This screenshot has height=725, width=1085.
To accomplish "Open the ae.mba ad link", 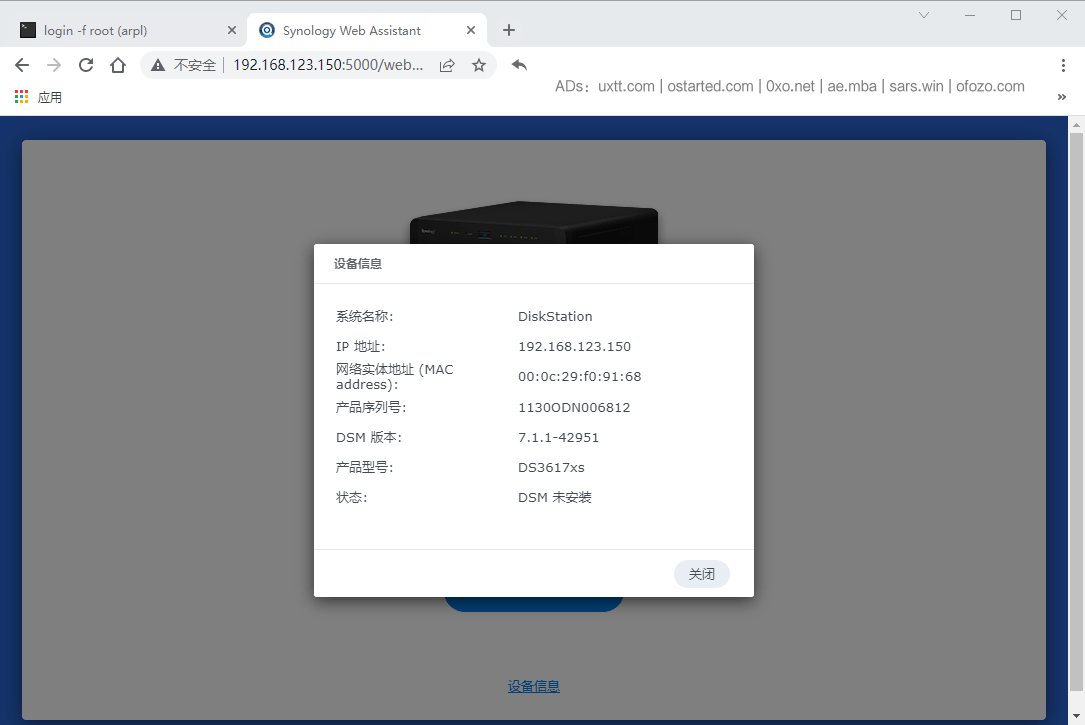I will point(852,86).
